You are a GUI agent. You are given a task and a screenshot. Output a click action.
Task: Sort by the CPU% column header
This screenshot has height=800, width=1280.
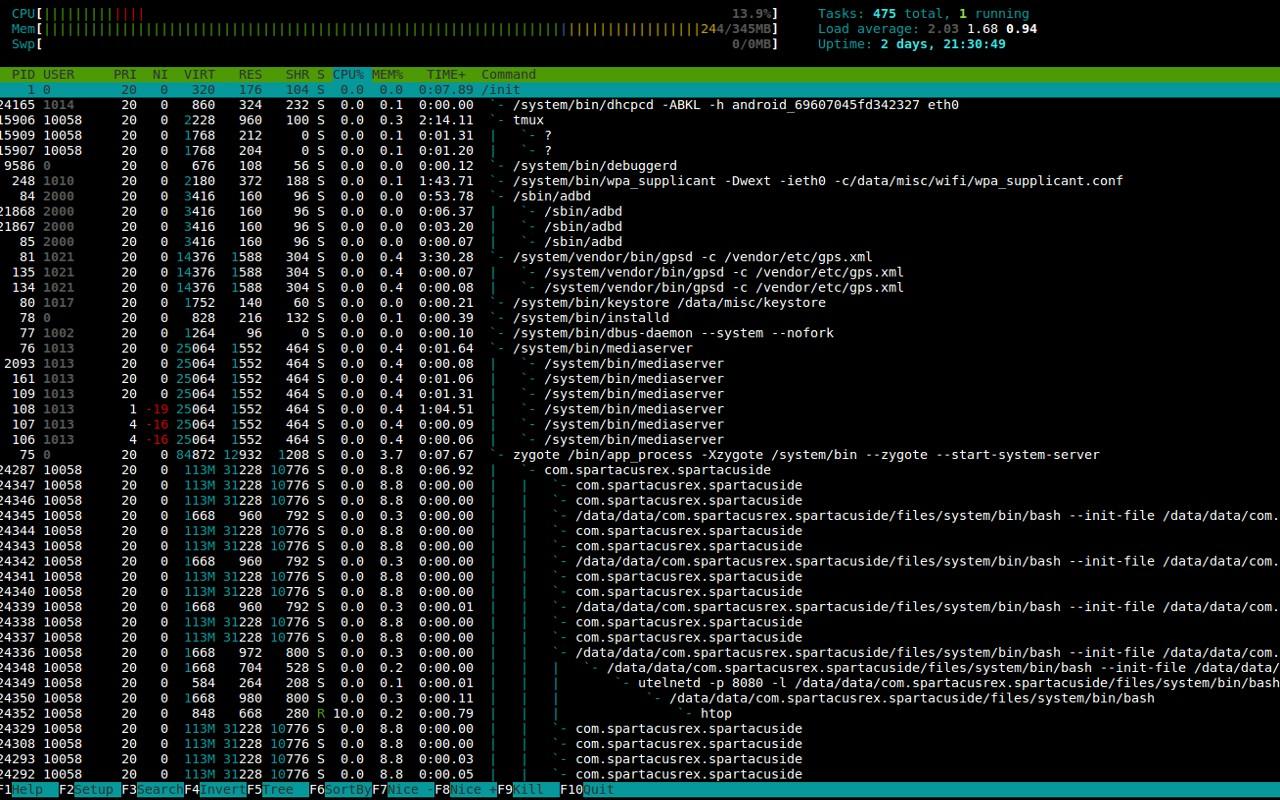[x=348, y=75]
